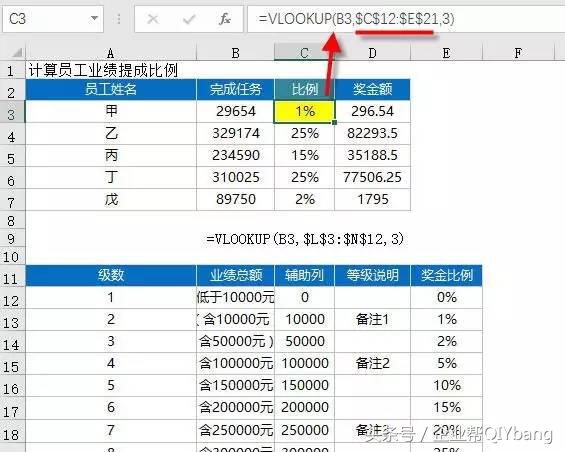Image resolution: width=565 pixels, height=452 pixels.
Task: Click helper column cell 150000
Action: [x=304, y=385]
